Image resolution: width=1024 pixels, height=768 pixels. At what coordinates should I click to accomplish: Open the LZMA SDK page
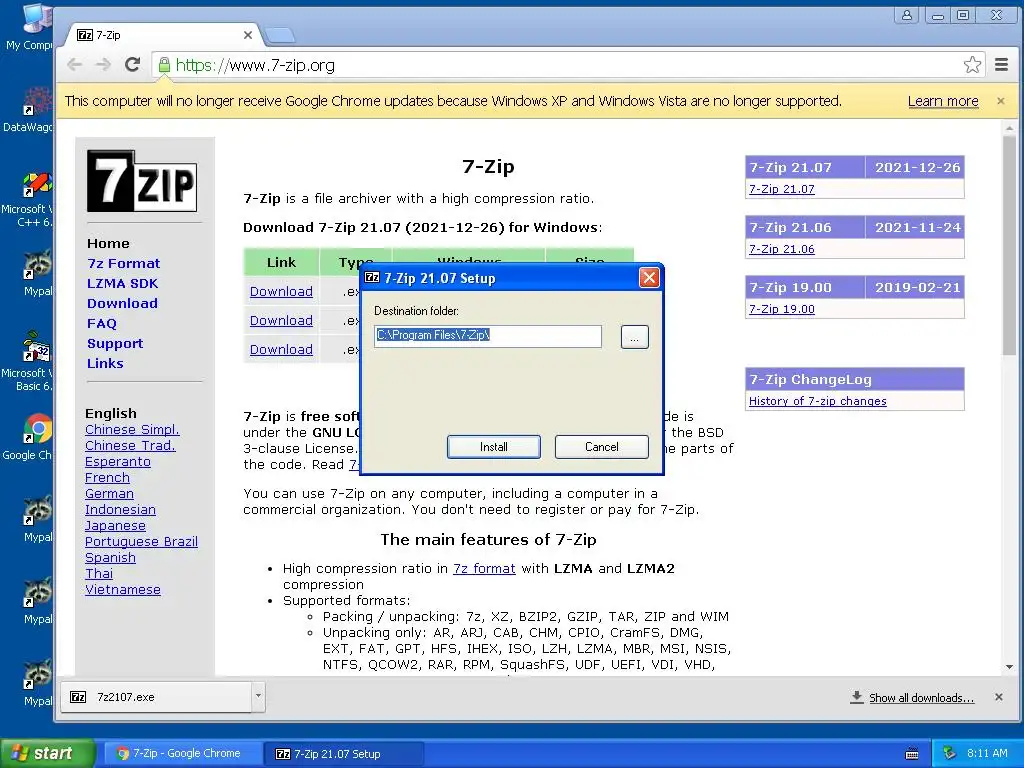123,283
